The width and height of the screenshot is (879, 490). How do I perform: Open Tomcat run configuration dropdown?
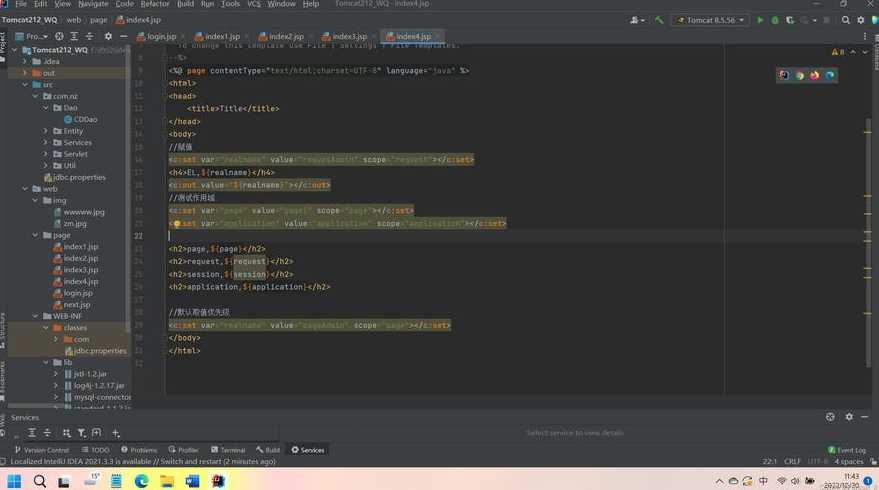click(711, 20)
